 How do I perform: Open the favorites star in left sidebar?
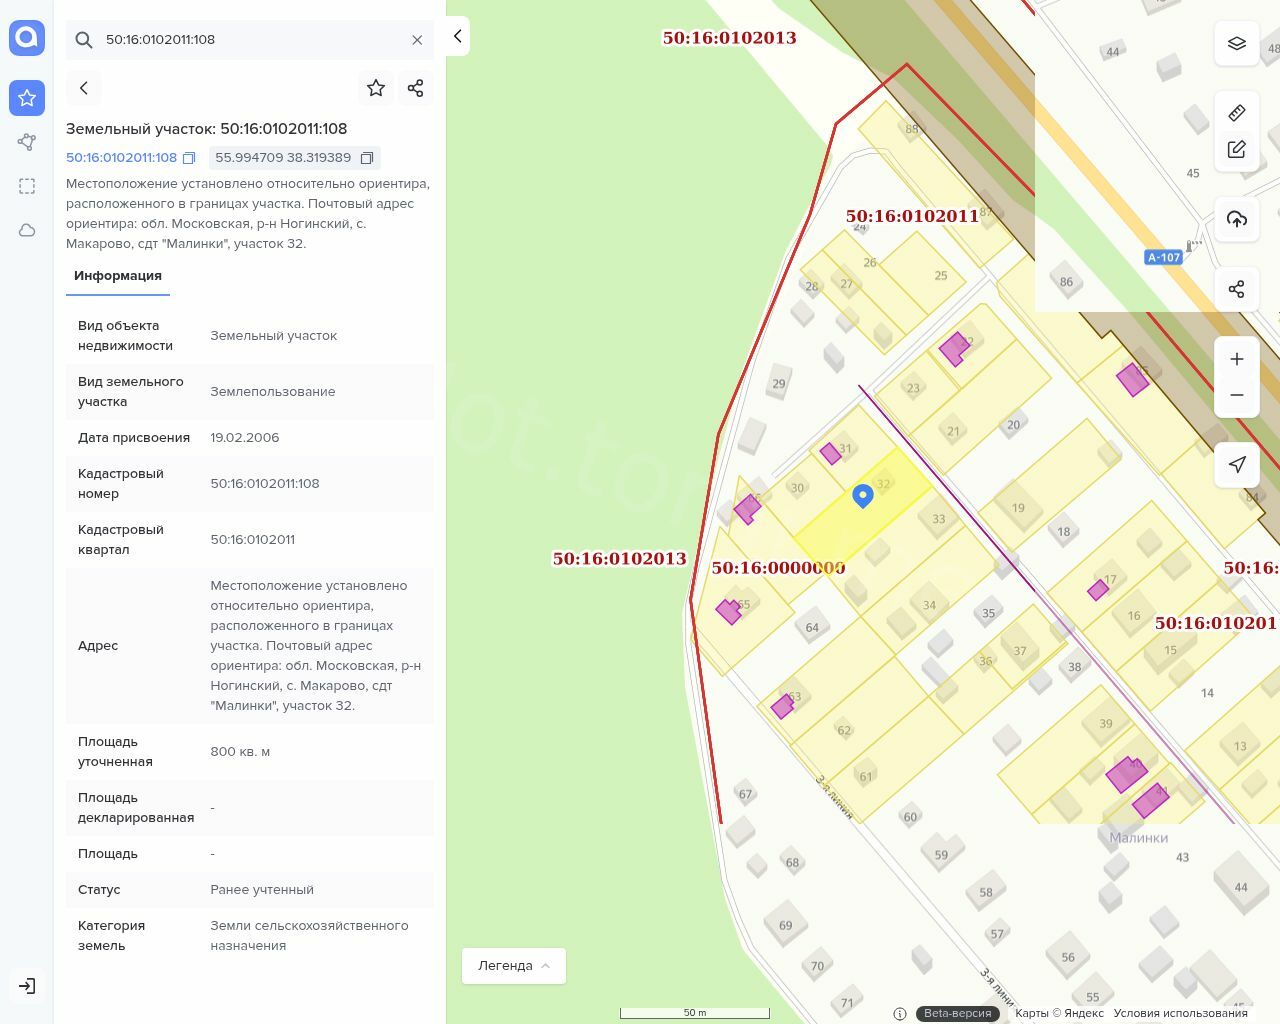(x=27, y=98)
